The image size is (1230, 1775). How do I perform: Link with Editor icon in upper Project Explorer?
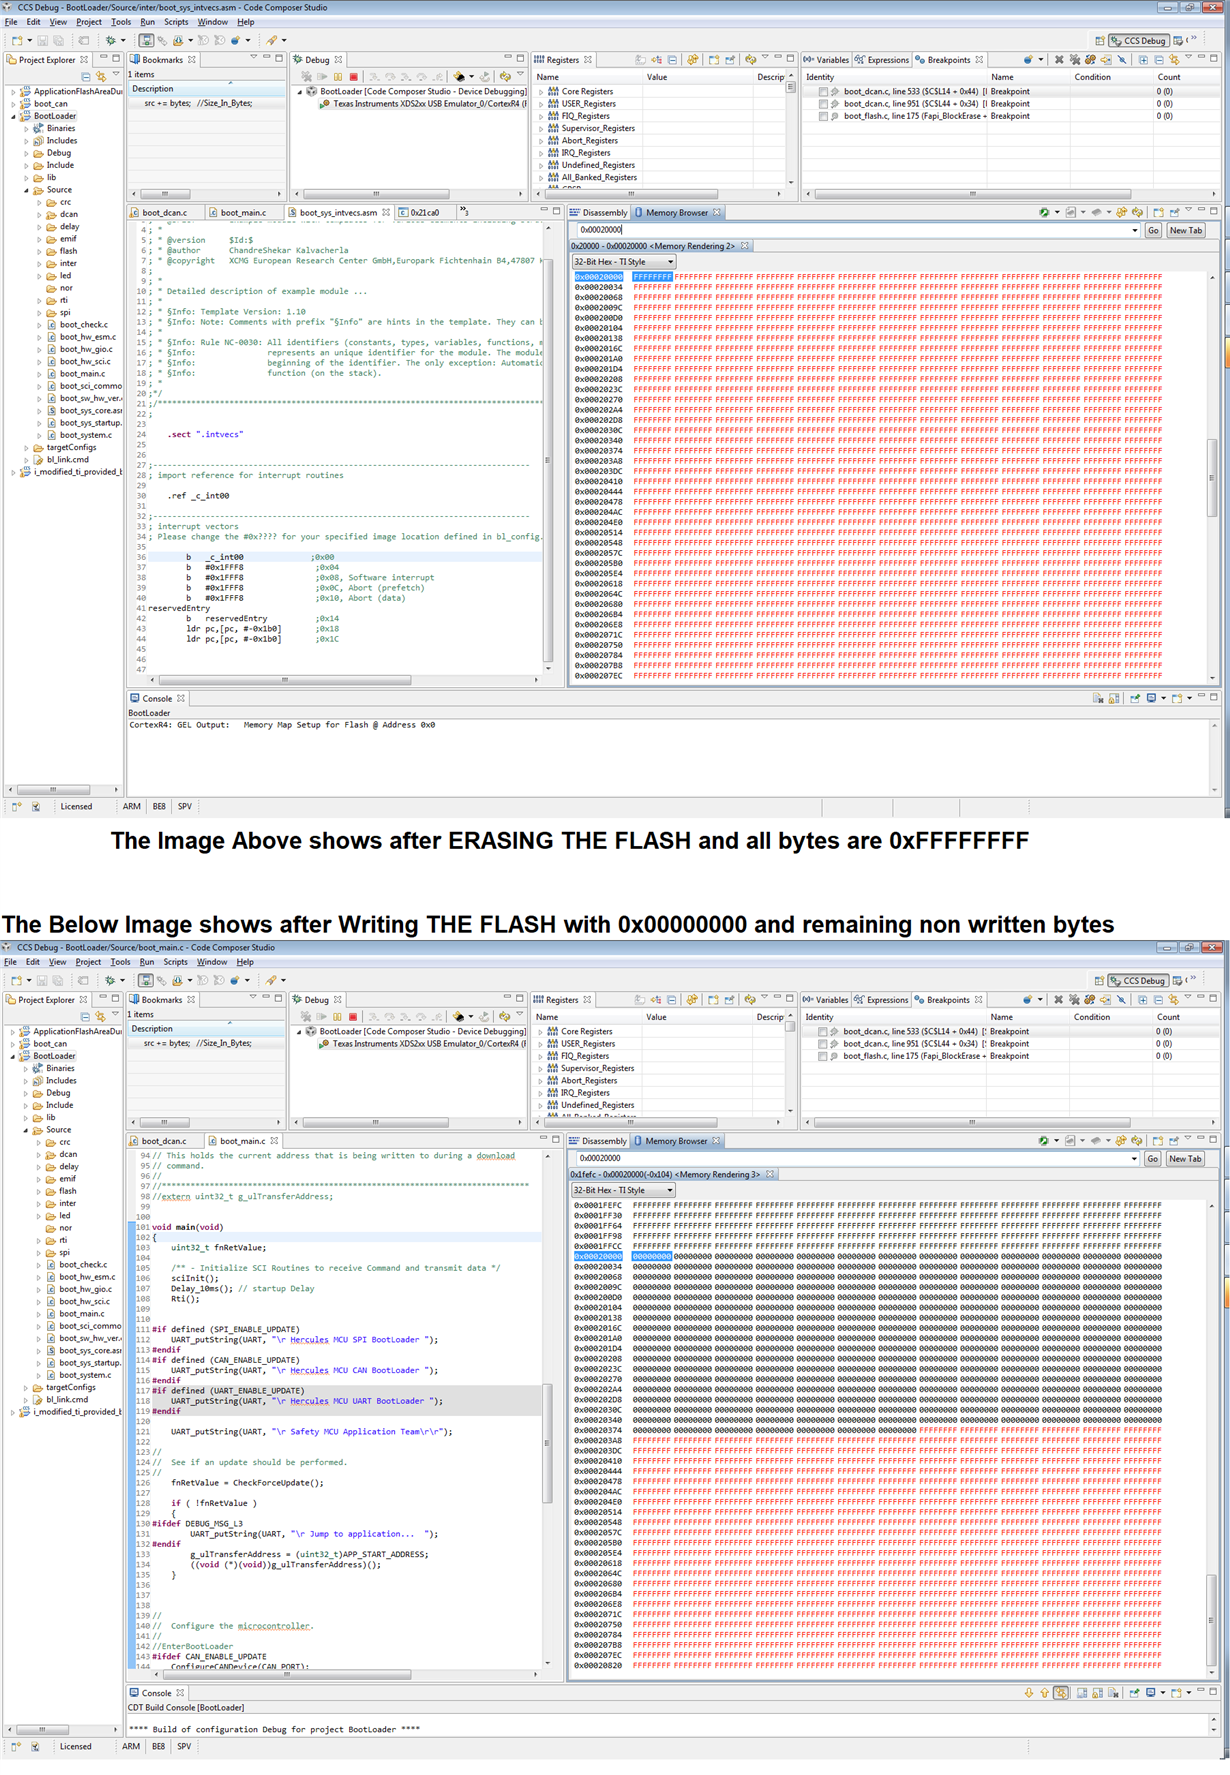point(101,76)
